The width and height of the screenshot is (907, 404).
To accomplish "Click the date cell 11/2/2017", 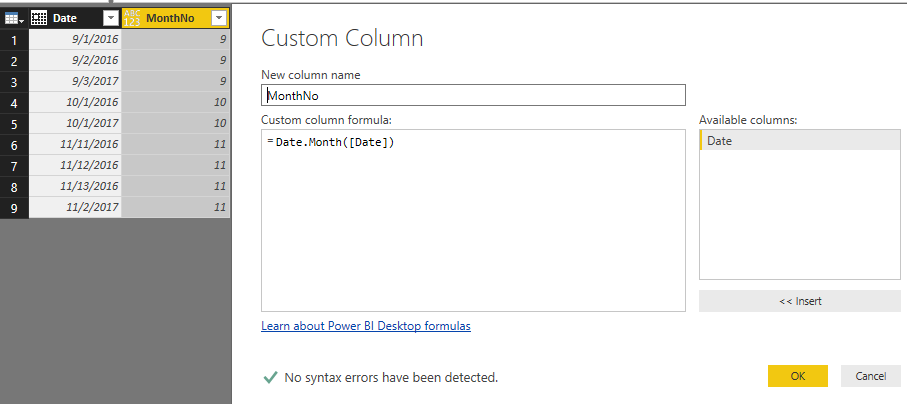I will coord(75,207).
